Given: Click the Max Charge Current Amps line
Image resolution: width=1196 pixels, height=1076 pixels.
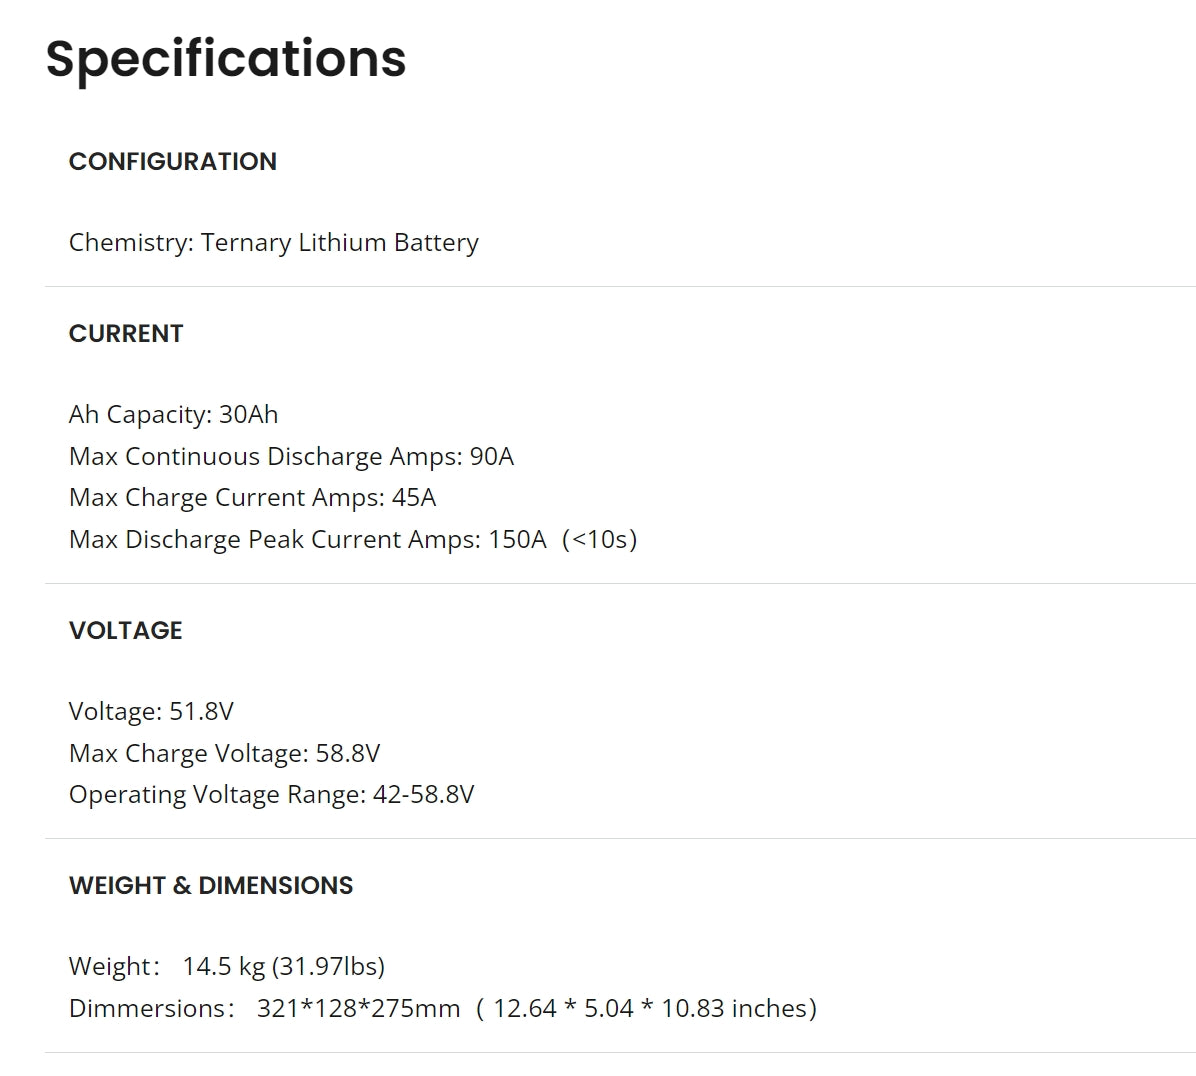Looking at the screenshot, I should 252,498.
